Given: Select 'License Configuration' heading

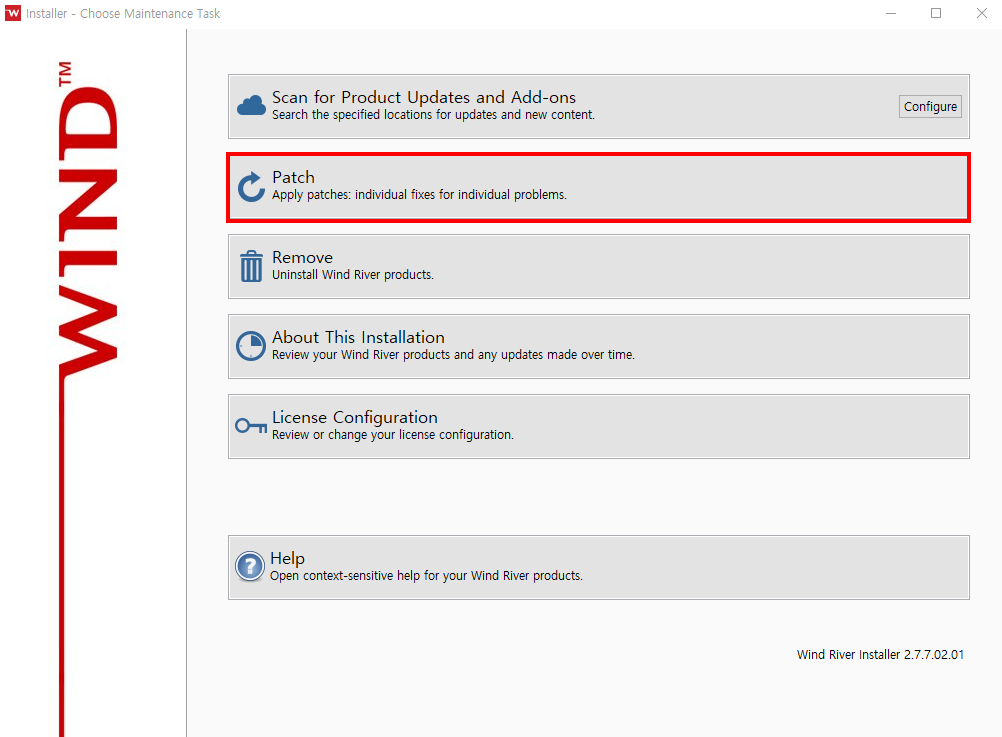Looking at the screenshot, I should 355,417.
